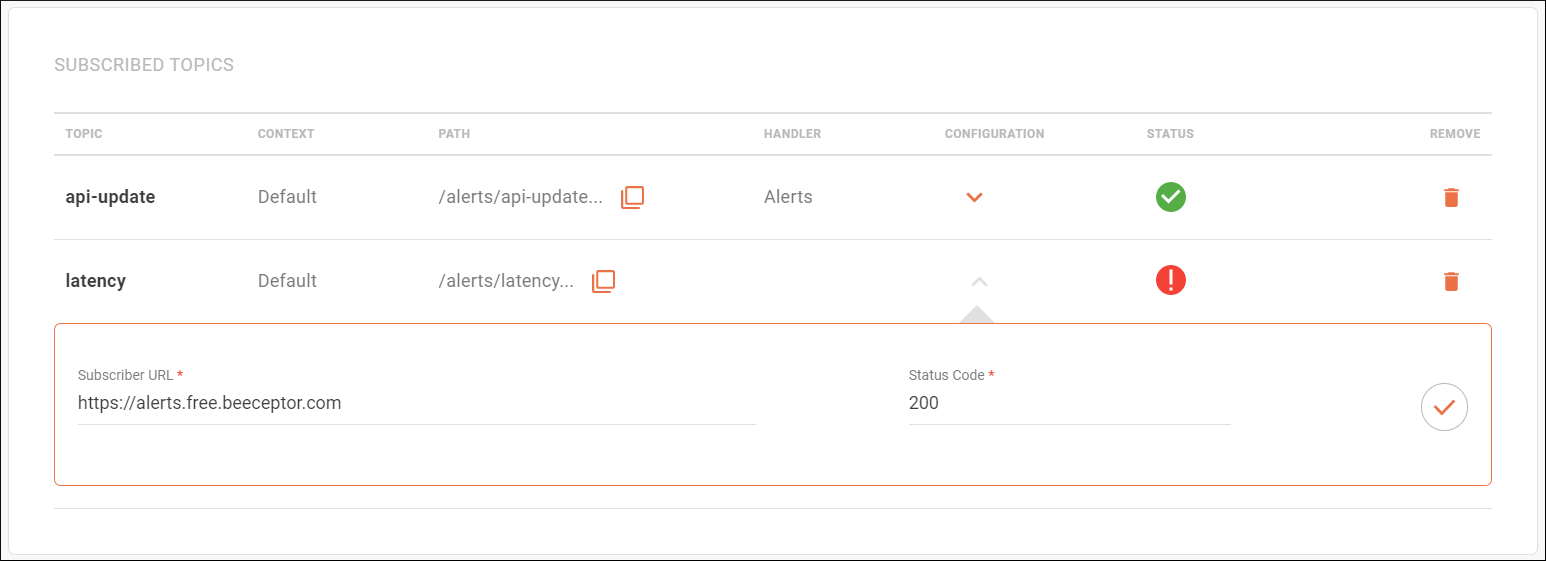Select the api-update topic name
The width and height of the screenshot is (1546, 561).
(110, 197)
